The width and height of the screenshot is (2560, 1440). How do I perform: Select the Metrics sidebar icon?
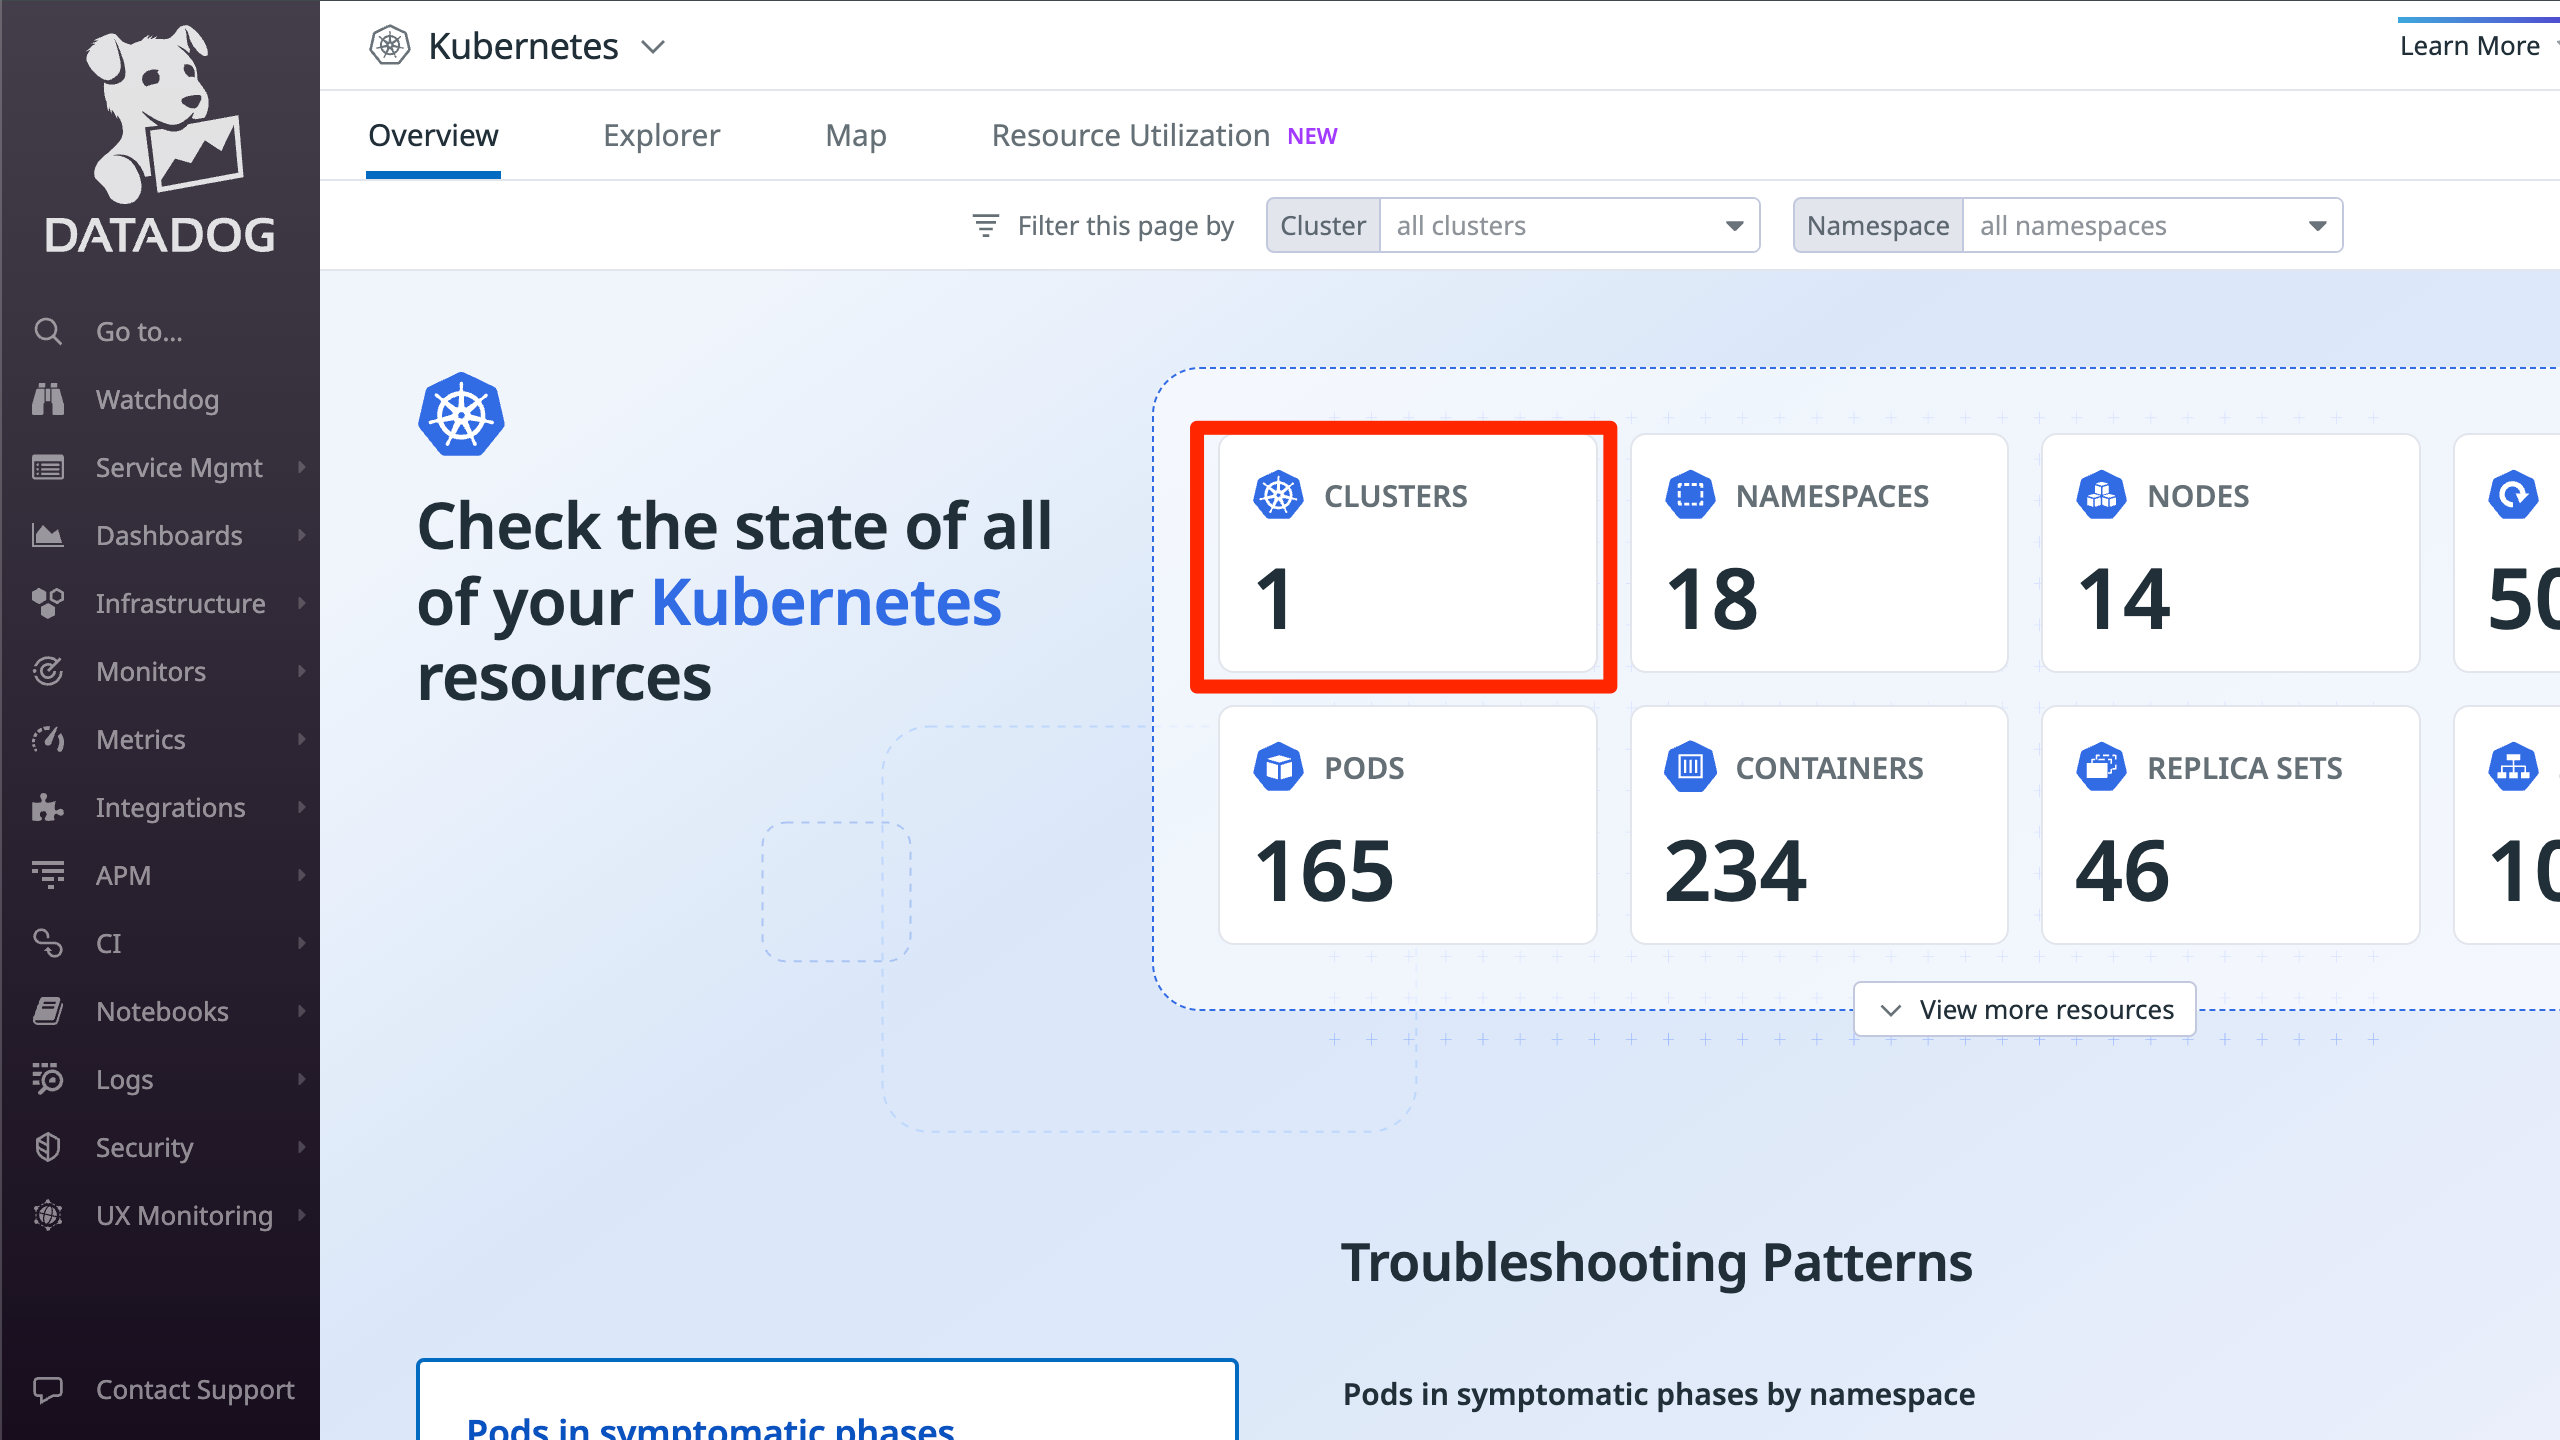tap(48, 739)
